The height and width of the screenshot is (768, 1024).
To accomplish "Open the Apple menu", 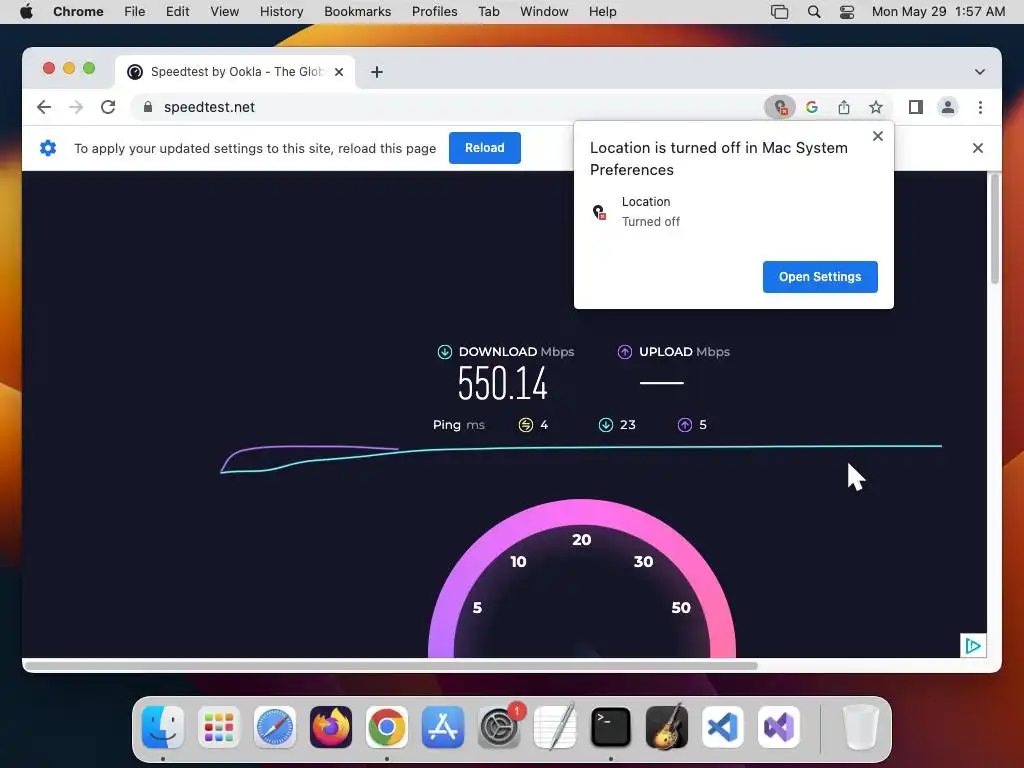I will click(27, 12).
